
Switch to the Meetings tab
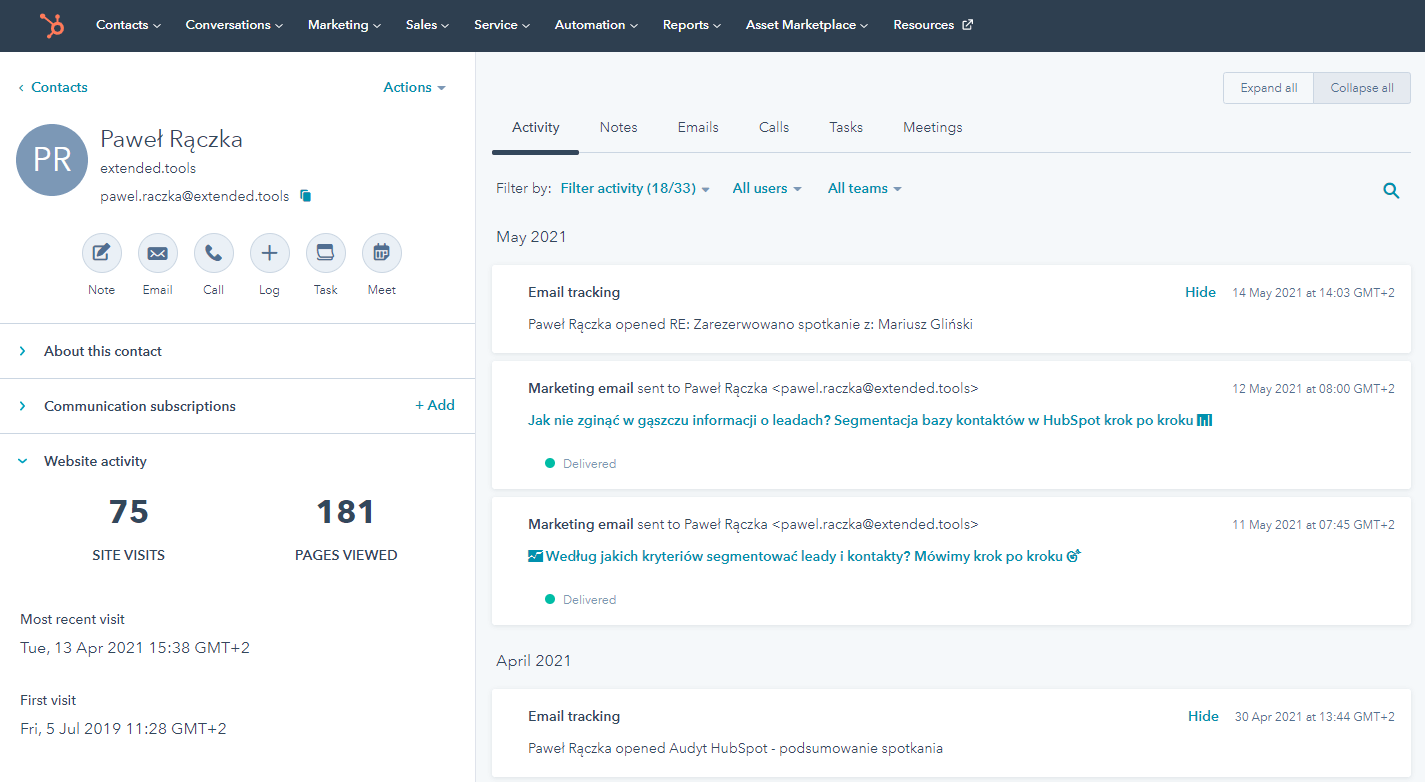(x=933, y=127)
